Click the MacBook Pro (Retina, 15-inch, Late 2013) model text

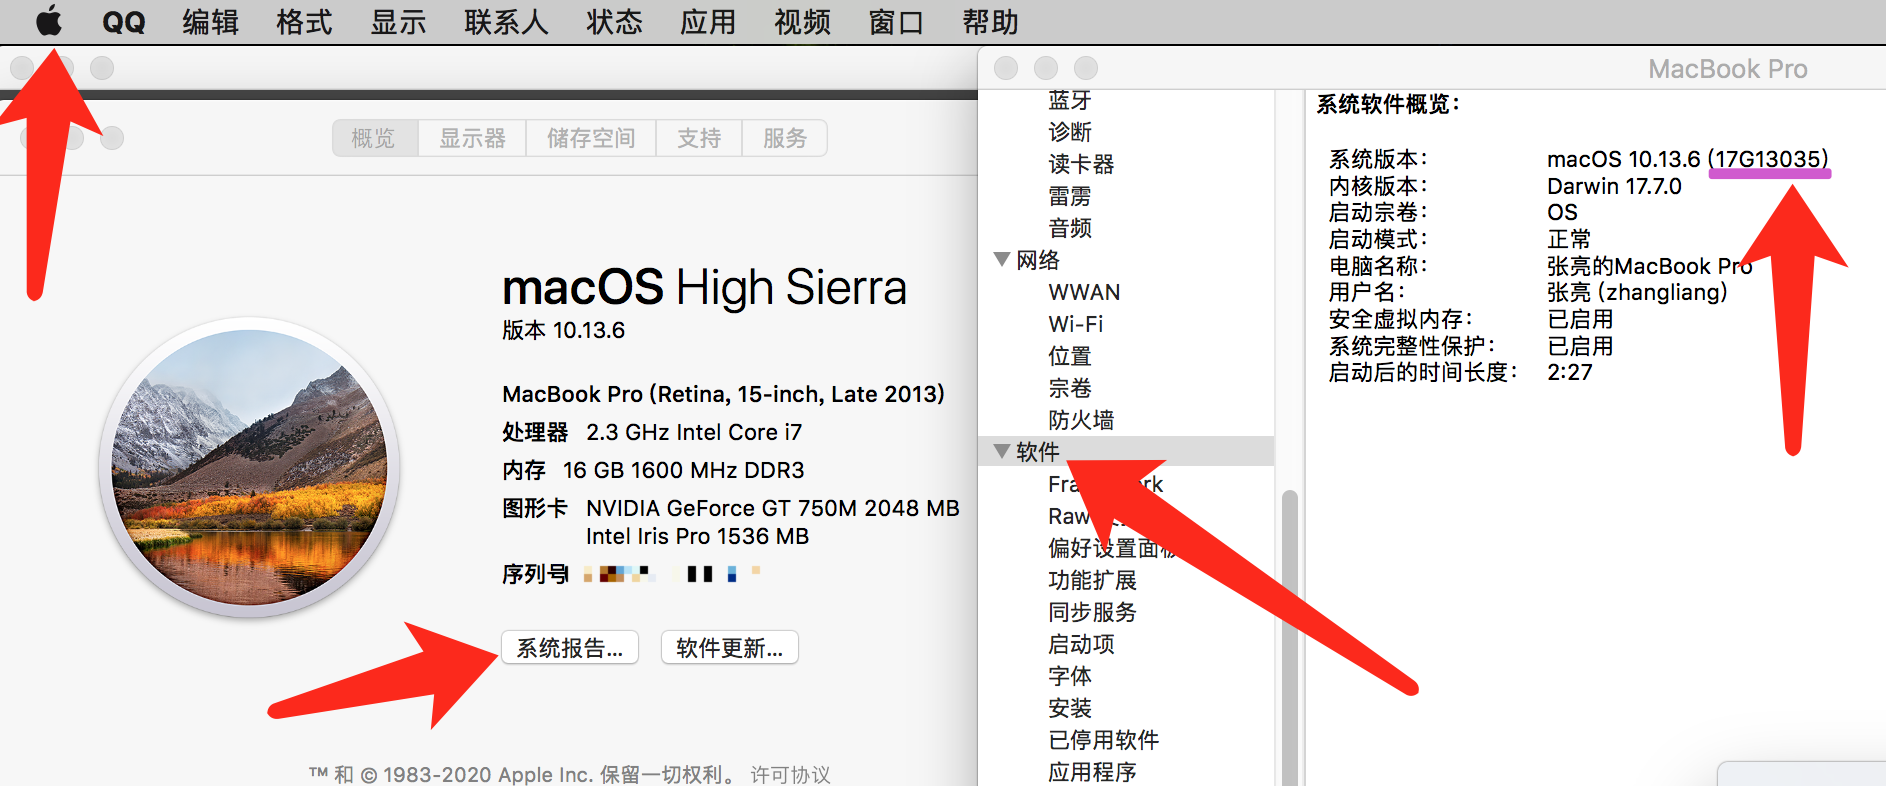click(x=723, y=394)
